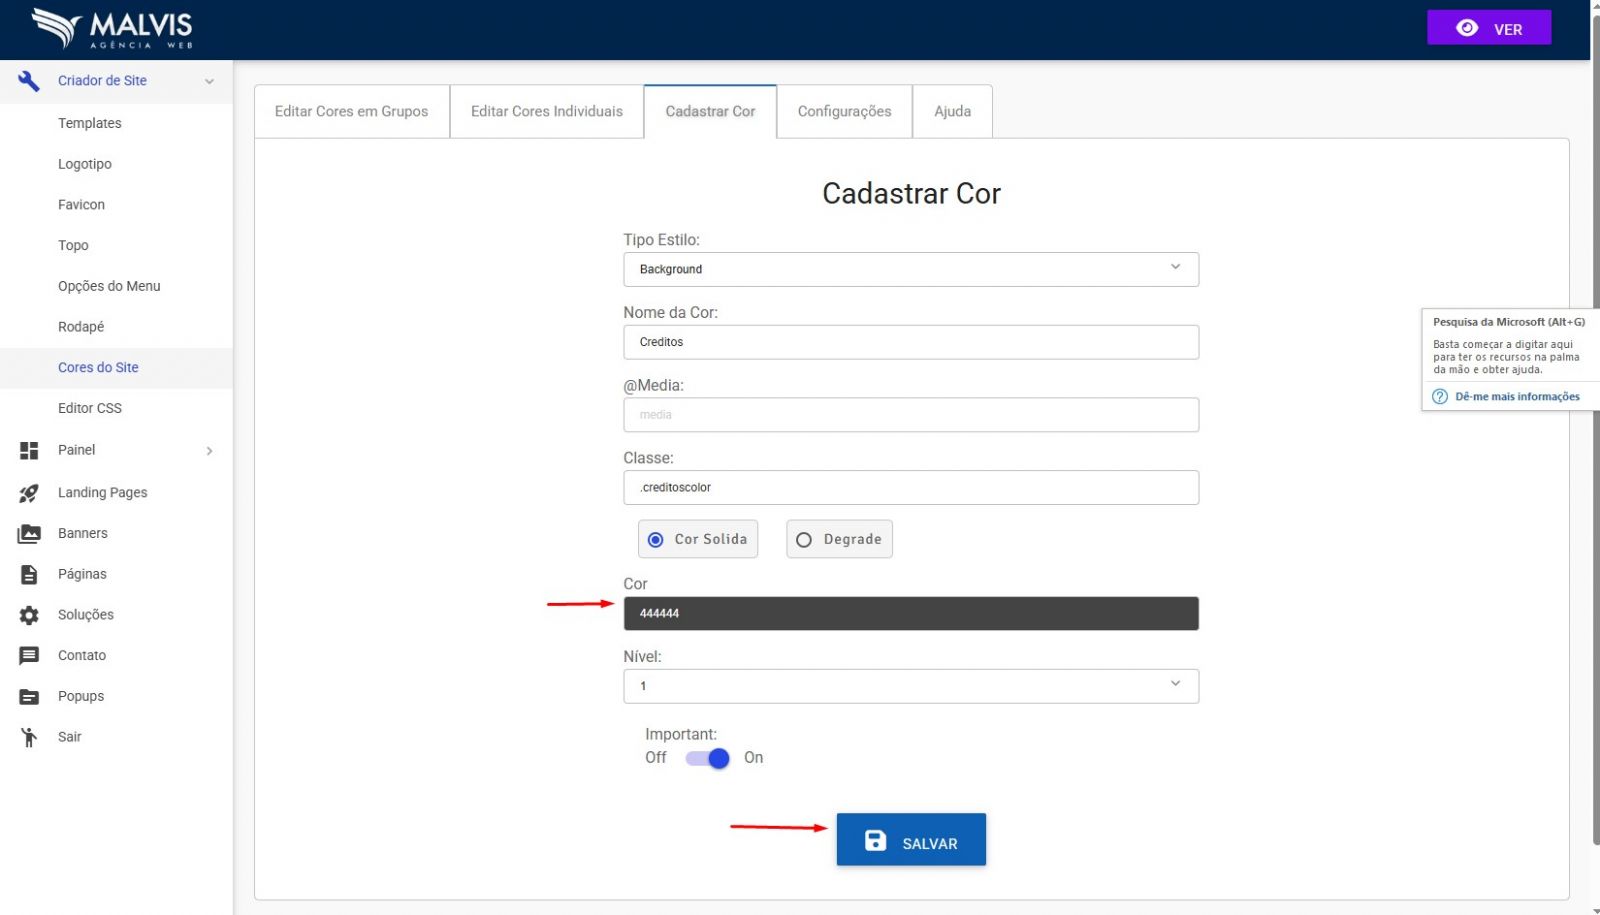The width and height of the screenshot is (1600, 915).
Task: Select the Degrade radio option
Action: [x=804, y=540]
